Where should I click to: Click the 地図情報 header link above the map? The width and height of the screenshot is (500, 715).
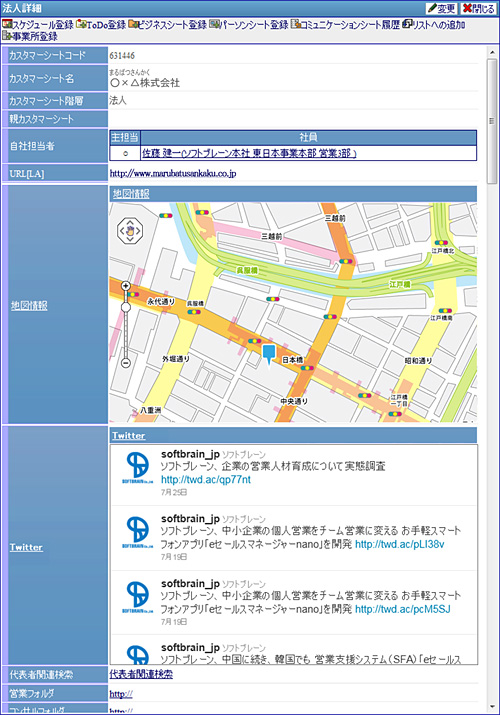tap(131, 194)
